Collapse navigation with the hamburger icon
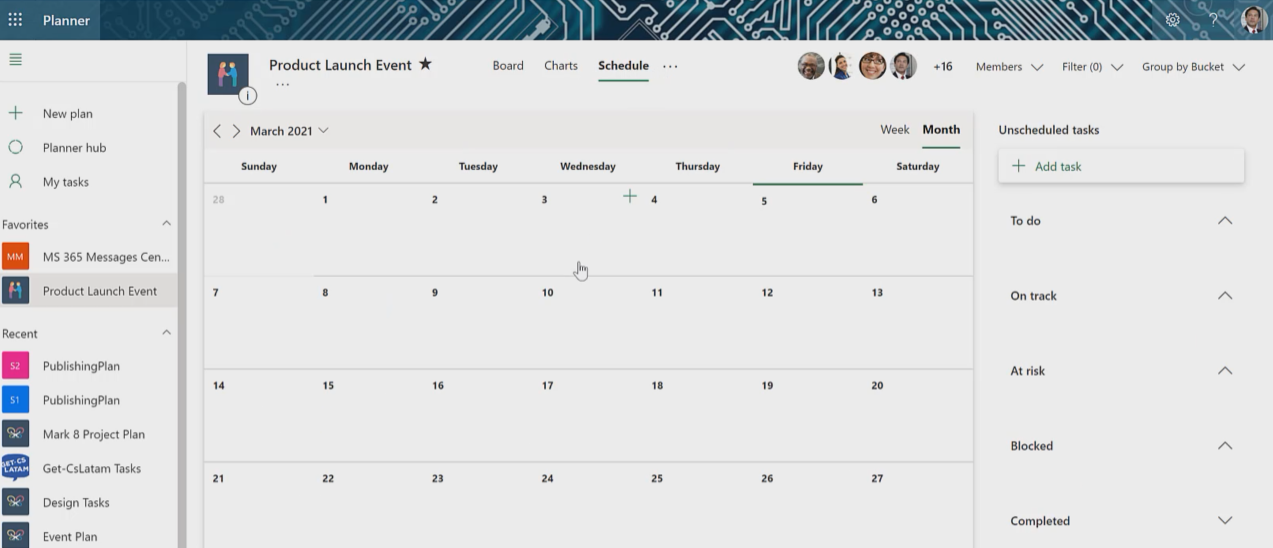This screenshot has width=1273, height=548. 15,59
